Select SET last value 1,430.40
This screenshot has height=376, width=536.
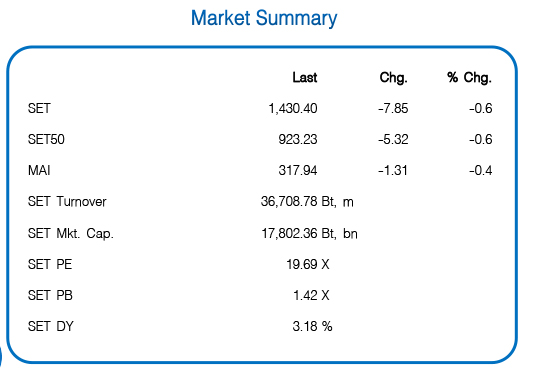[293, 109]
